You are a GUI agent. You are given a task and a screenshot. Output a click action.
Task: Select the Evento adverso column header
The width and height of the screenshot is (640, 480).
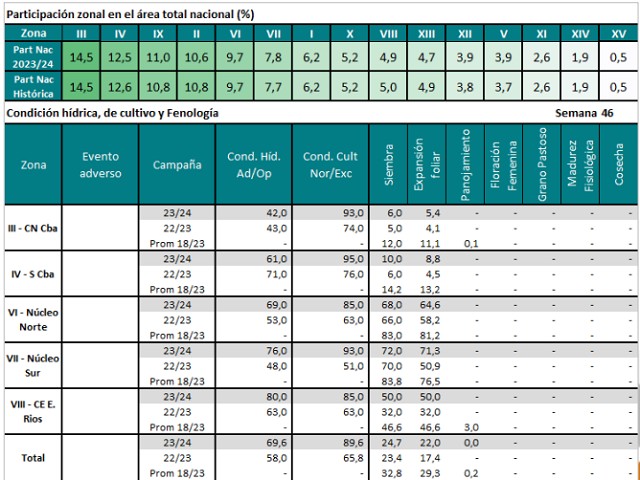100,164
